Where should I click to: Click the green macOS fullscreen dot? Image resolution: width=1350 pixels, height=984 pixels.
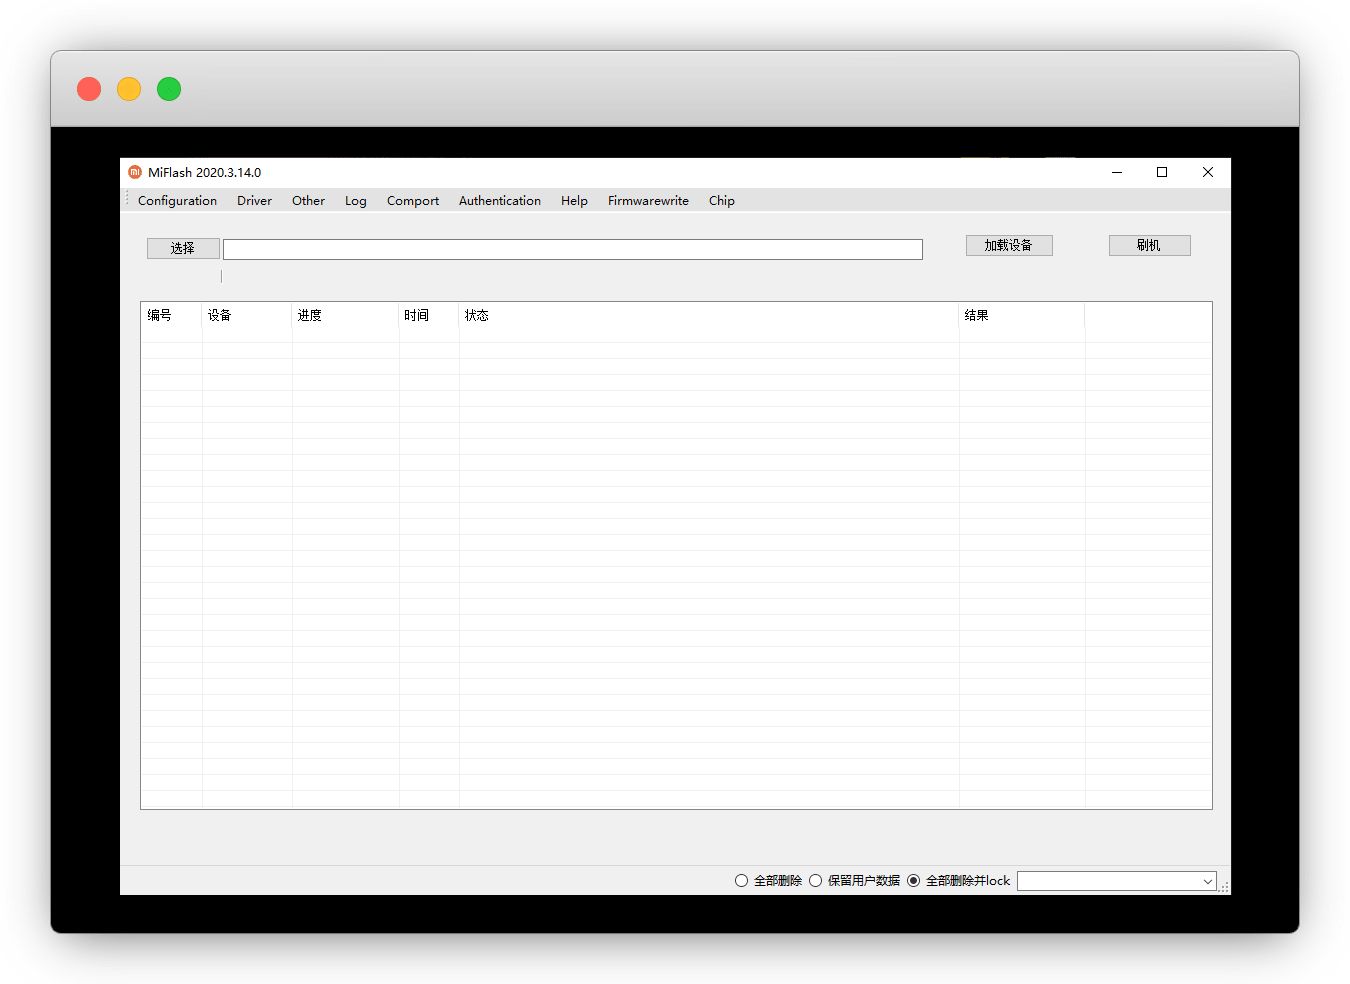coord(169,89)
